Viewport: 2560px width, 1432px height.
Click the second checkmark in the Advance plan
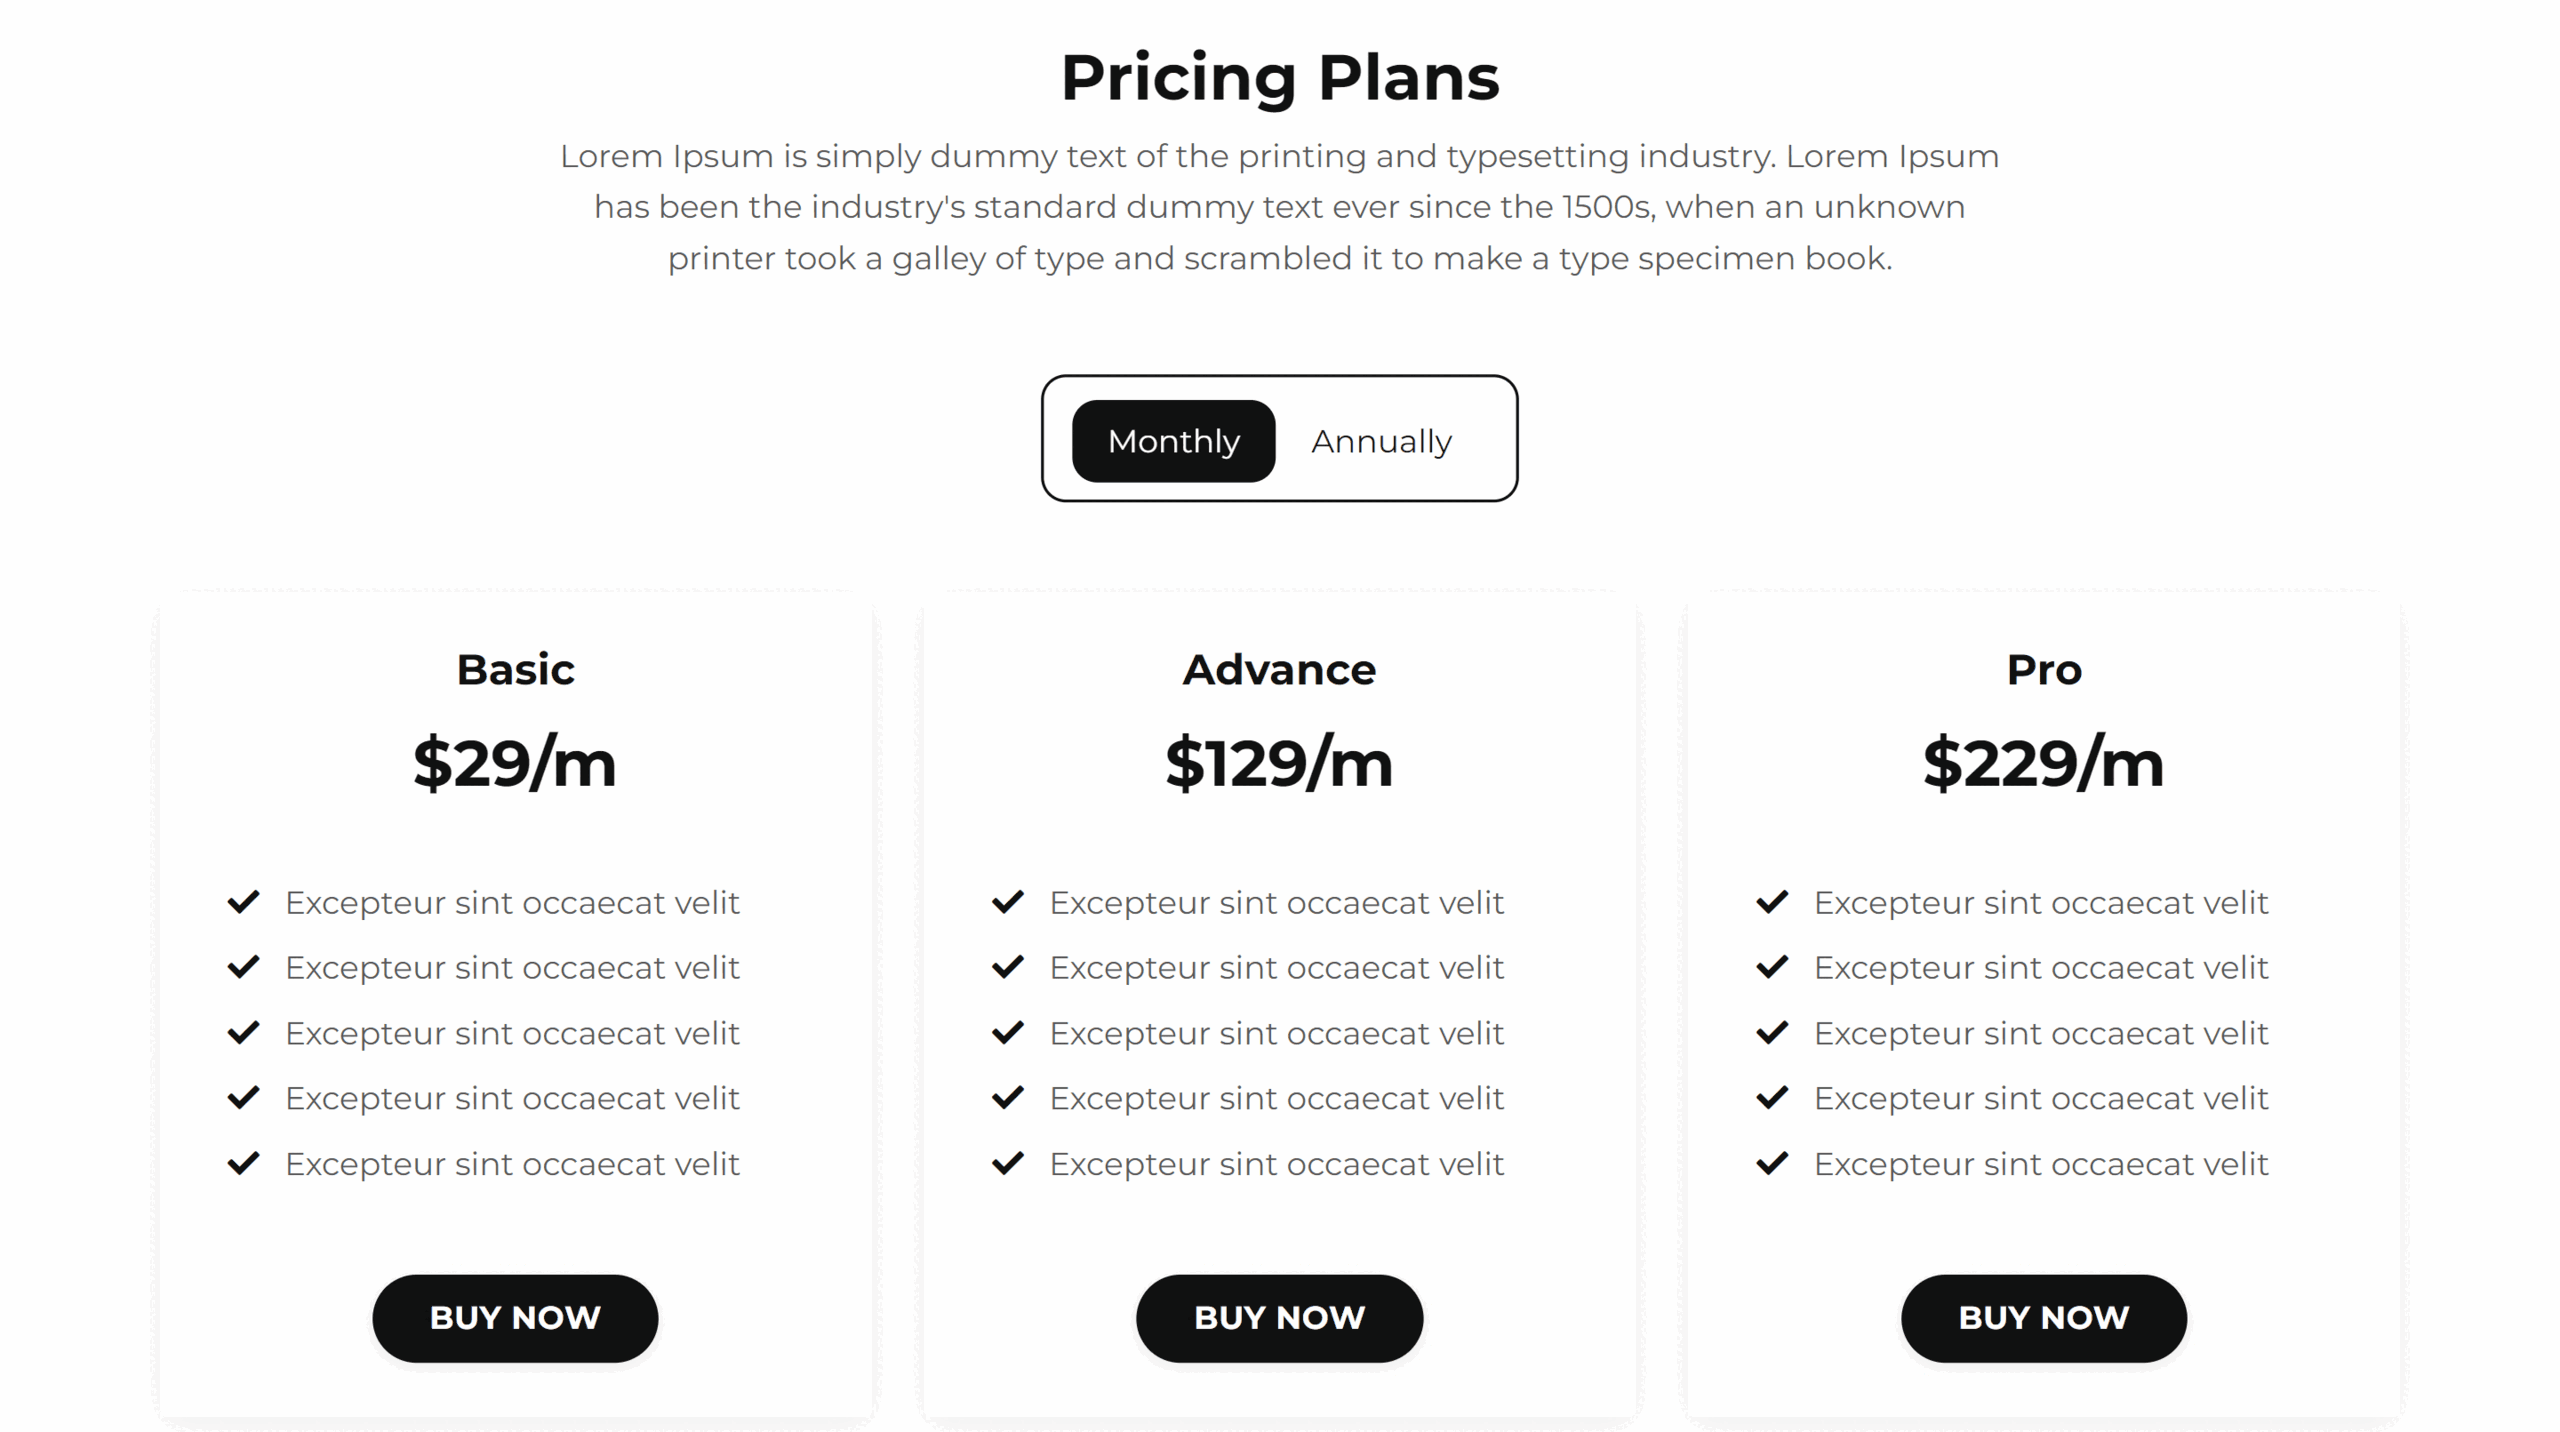pyautogui.click(x=1007, y=967)
